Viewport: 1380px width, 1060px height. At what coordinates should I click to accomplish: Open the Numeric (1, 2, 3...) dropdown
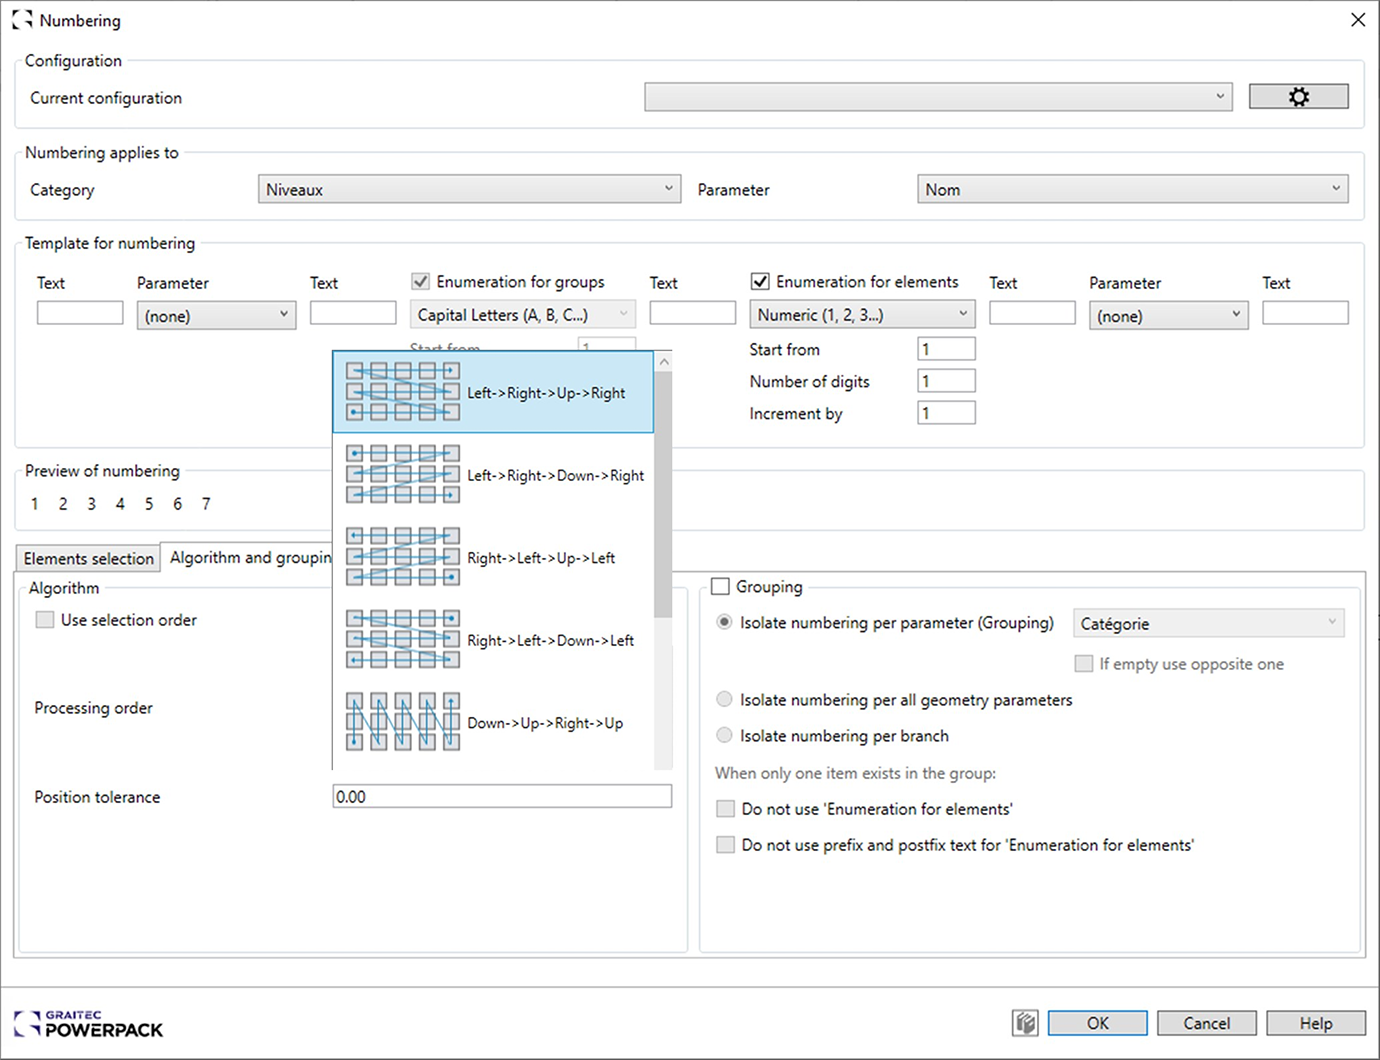(x=862, y=315)
